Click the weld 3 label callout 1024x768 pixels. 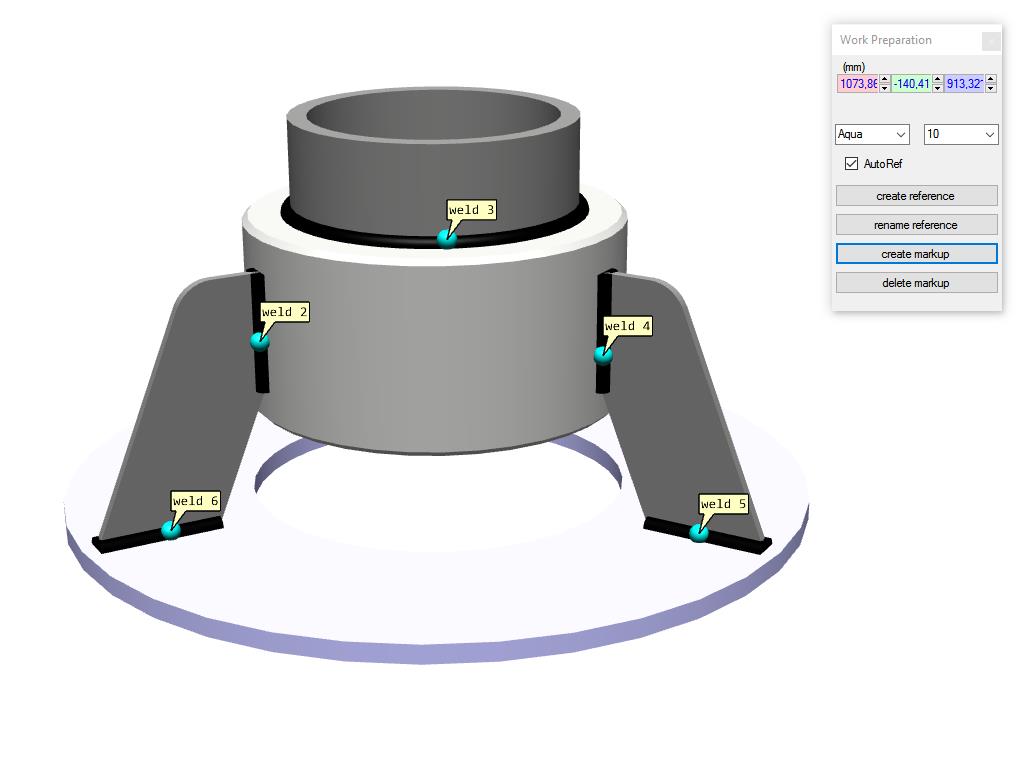pyautogui.click(x=471, y=210)
